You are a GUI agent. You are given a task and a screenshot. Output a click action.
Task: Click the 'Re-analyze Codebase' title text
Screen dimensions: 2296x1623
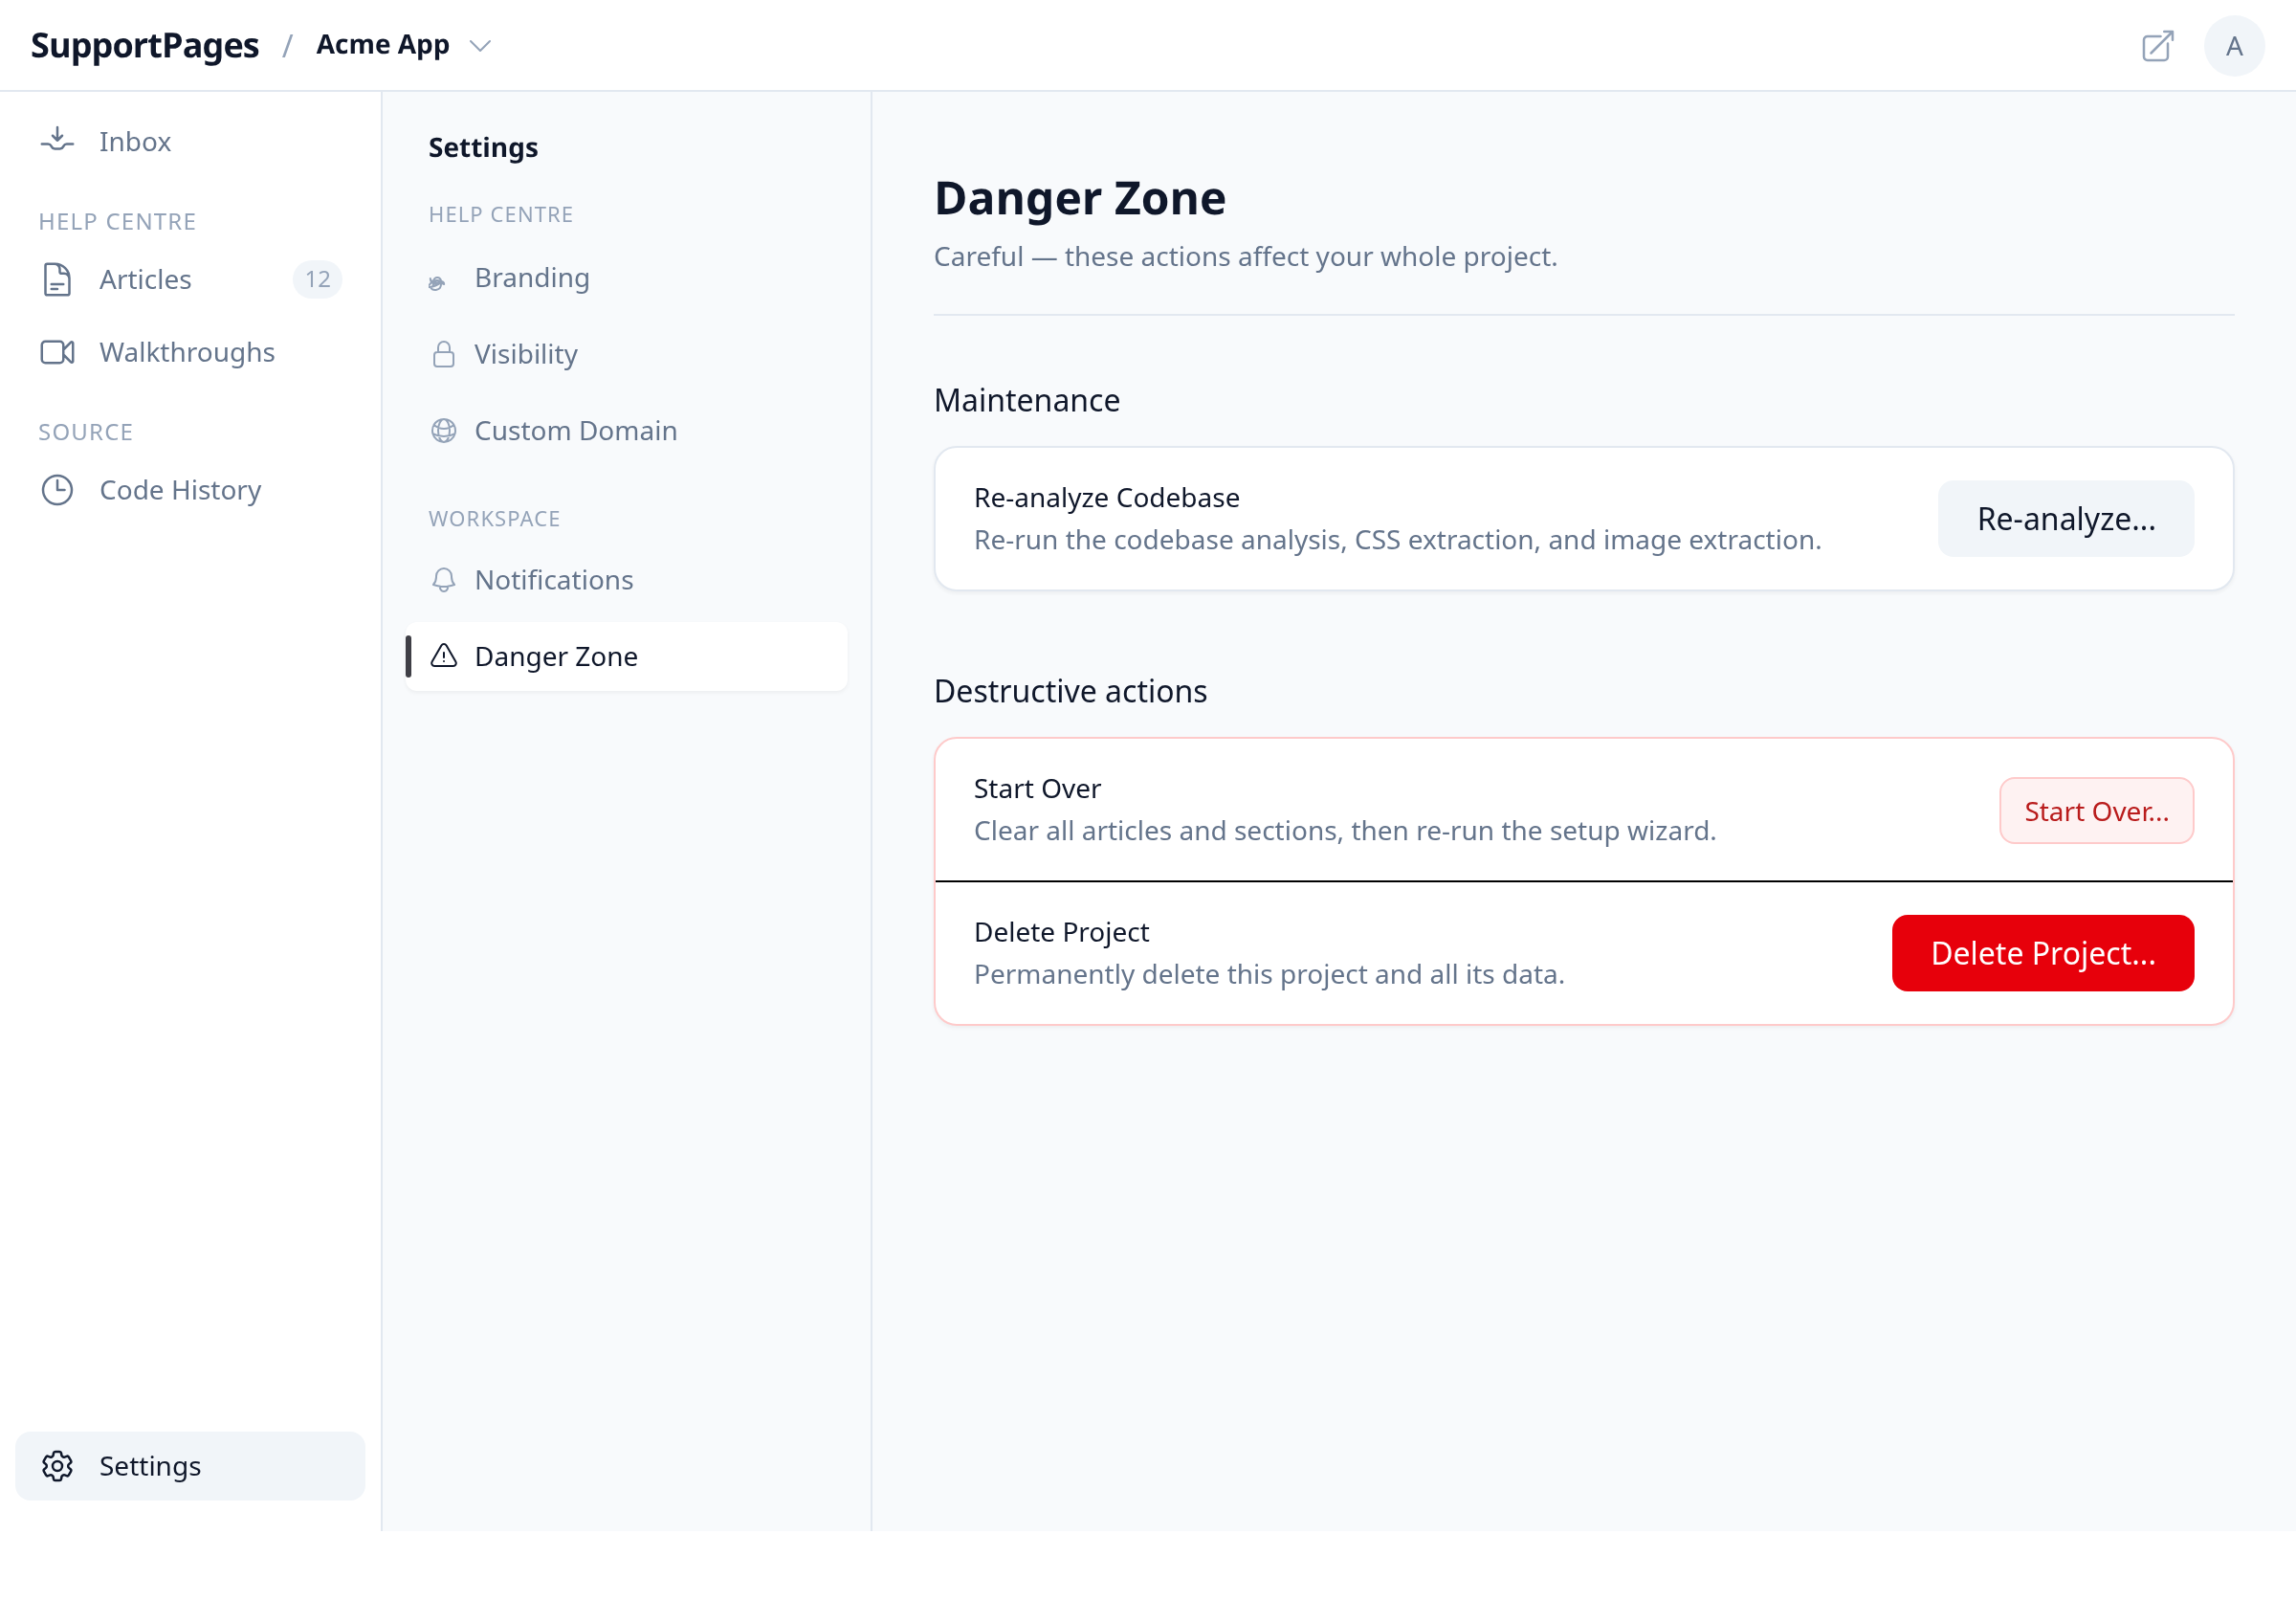coord(1106,497)
